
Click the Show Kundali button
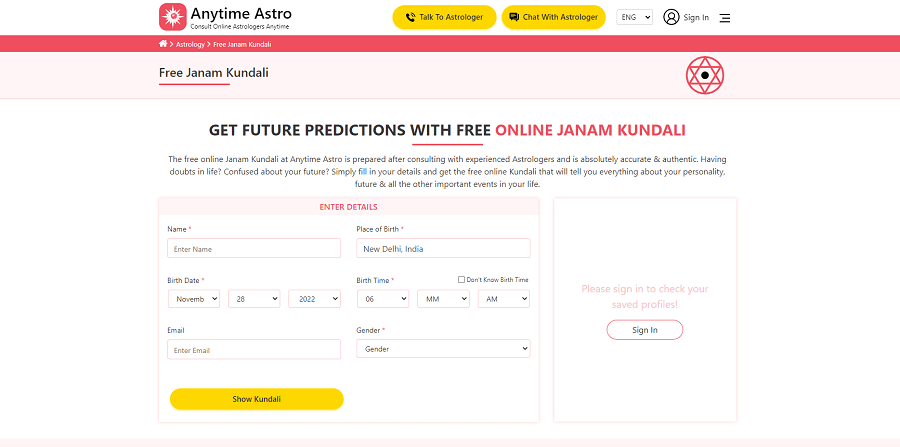[x=257, y=399]
